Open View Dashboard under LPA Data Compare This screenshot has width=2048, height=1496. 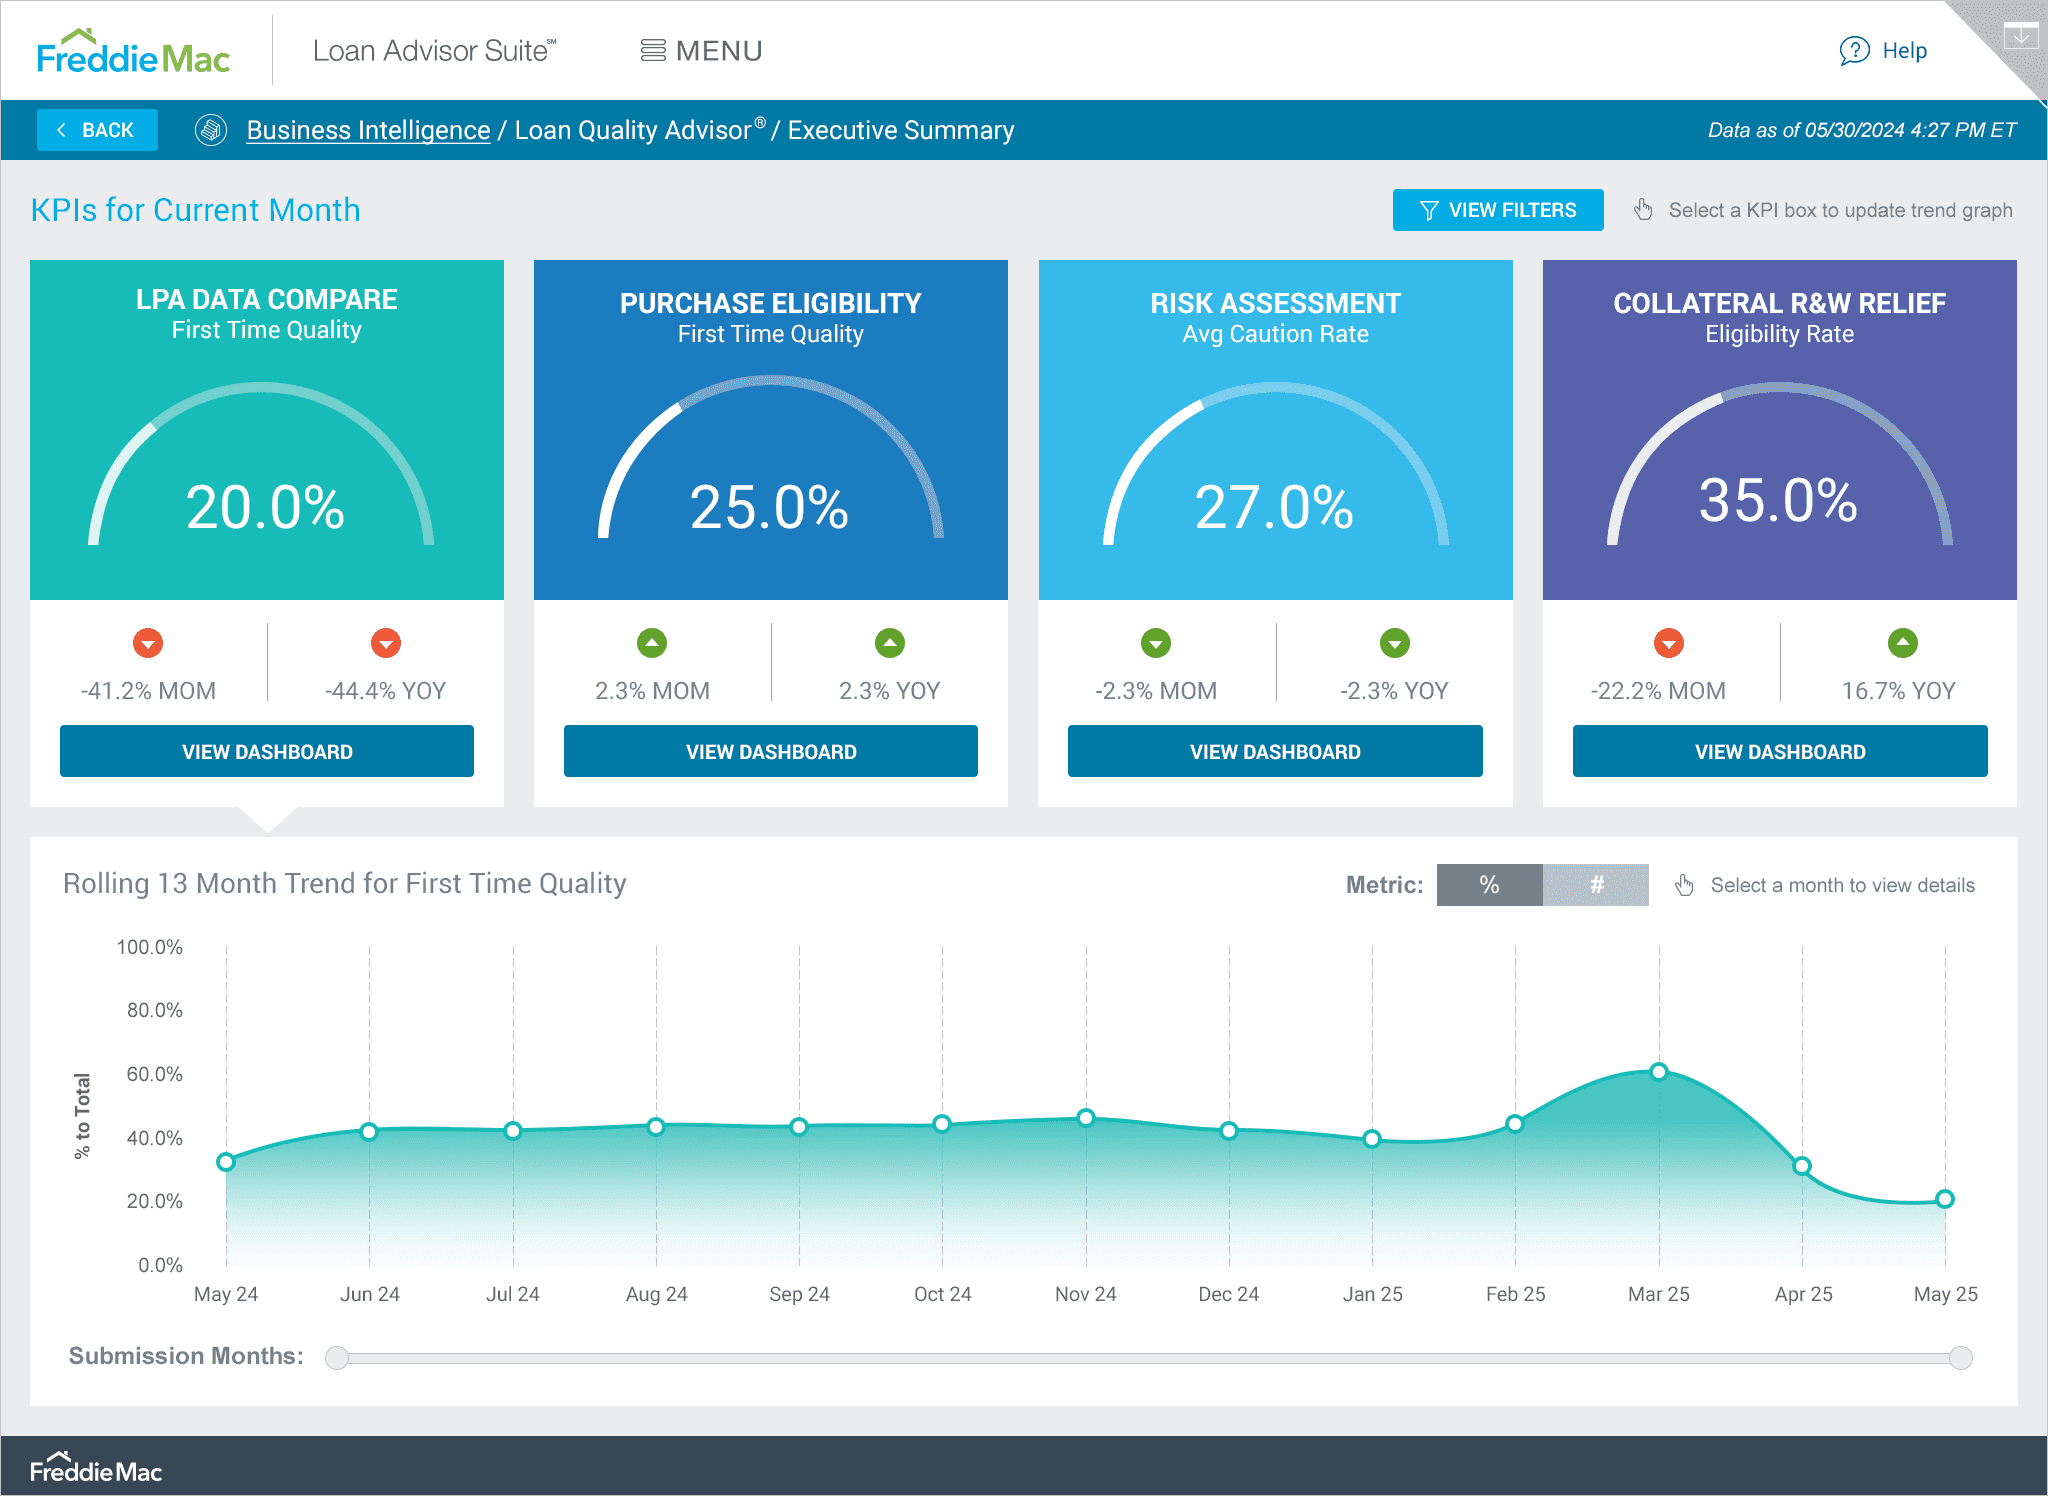(x=267, y=751)
